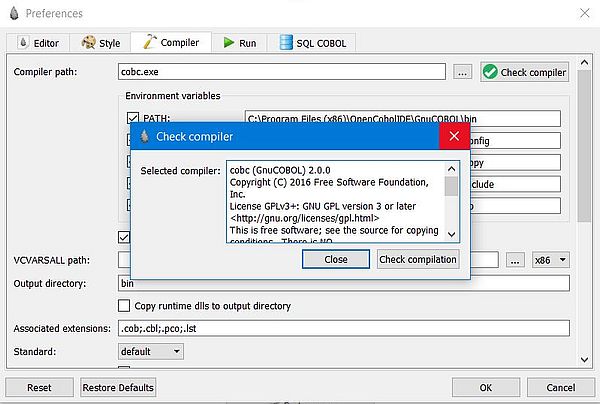The height and width of the screenshot is (404, 600).
Task: Click the Check compilation button
Action: pos(418,259)
